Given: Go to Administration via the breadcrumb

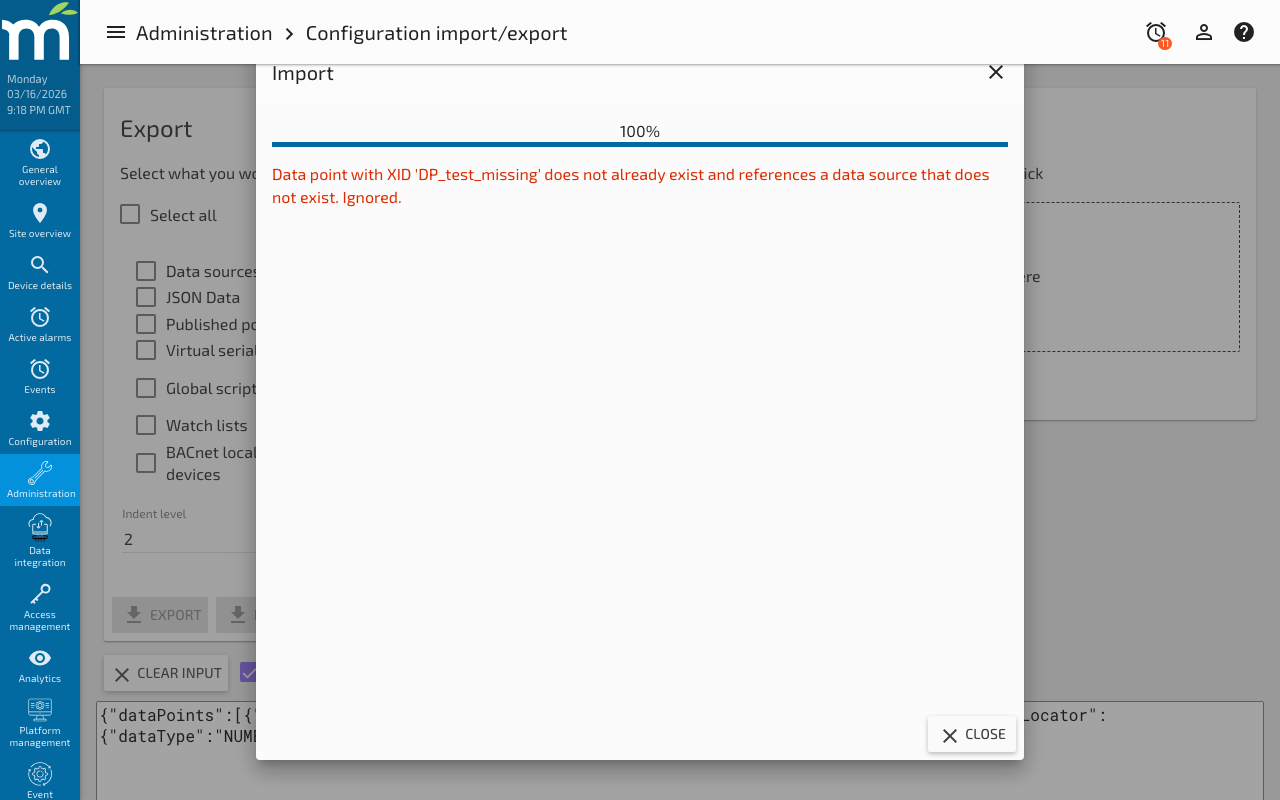Looking at the screenshot, I should 204,32.
